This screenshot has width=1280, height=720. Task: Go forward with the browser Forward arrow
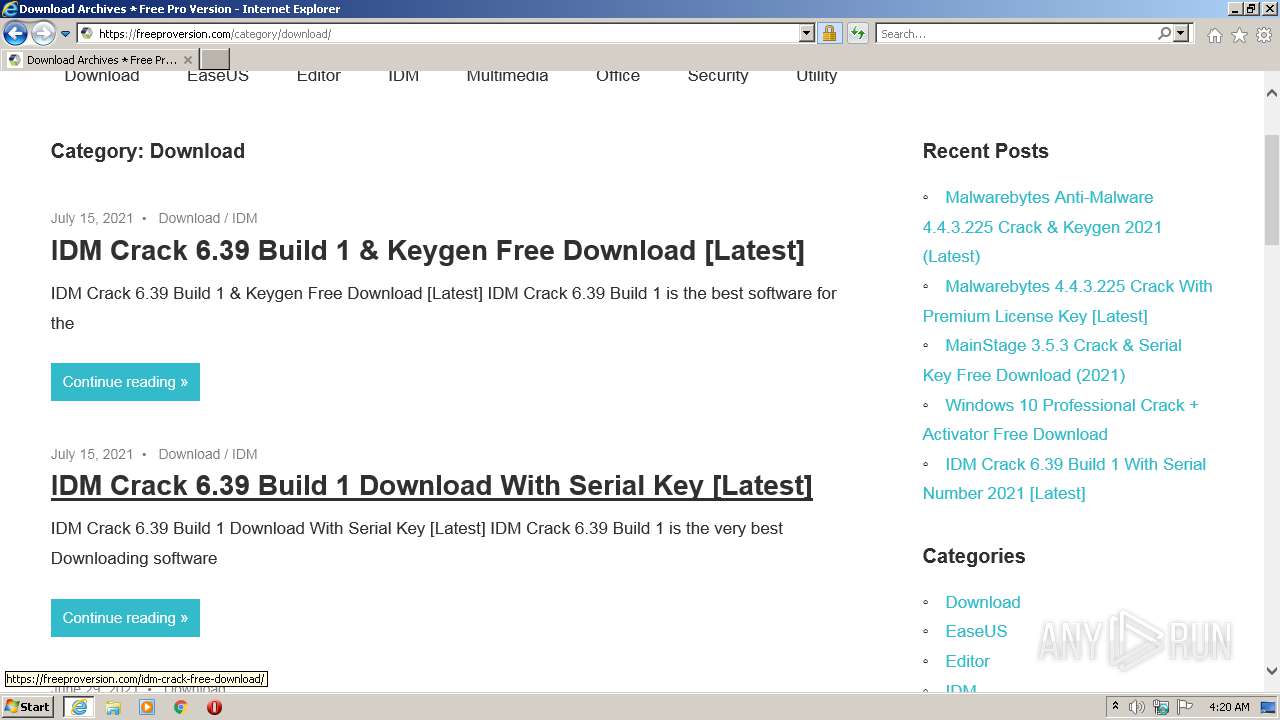42,34
